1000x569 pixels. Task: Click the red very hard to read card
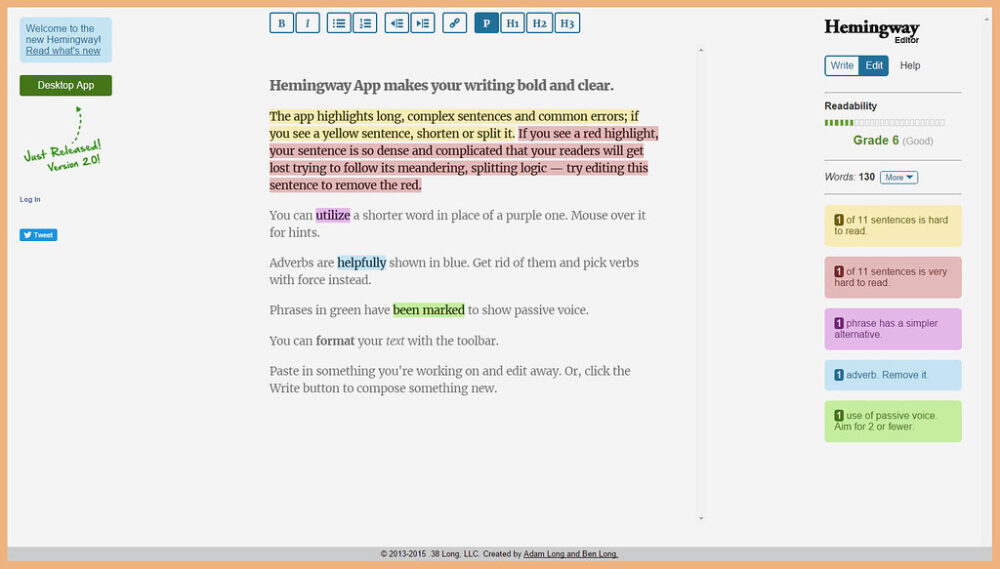[893, 277]
